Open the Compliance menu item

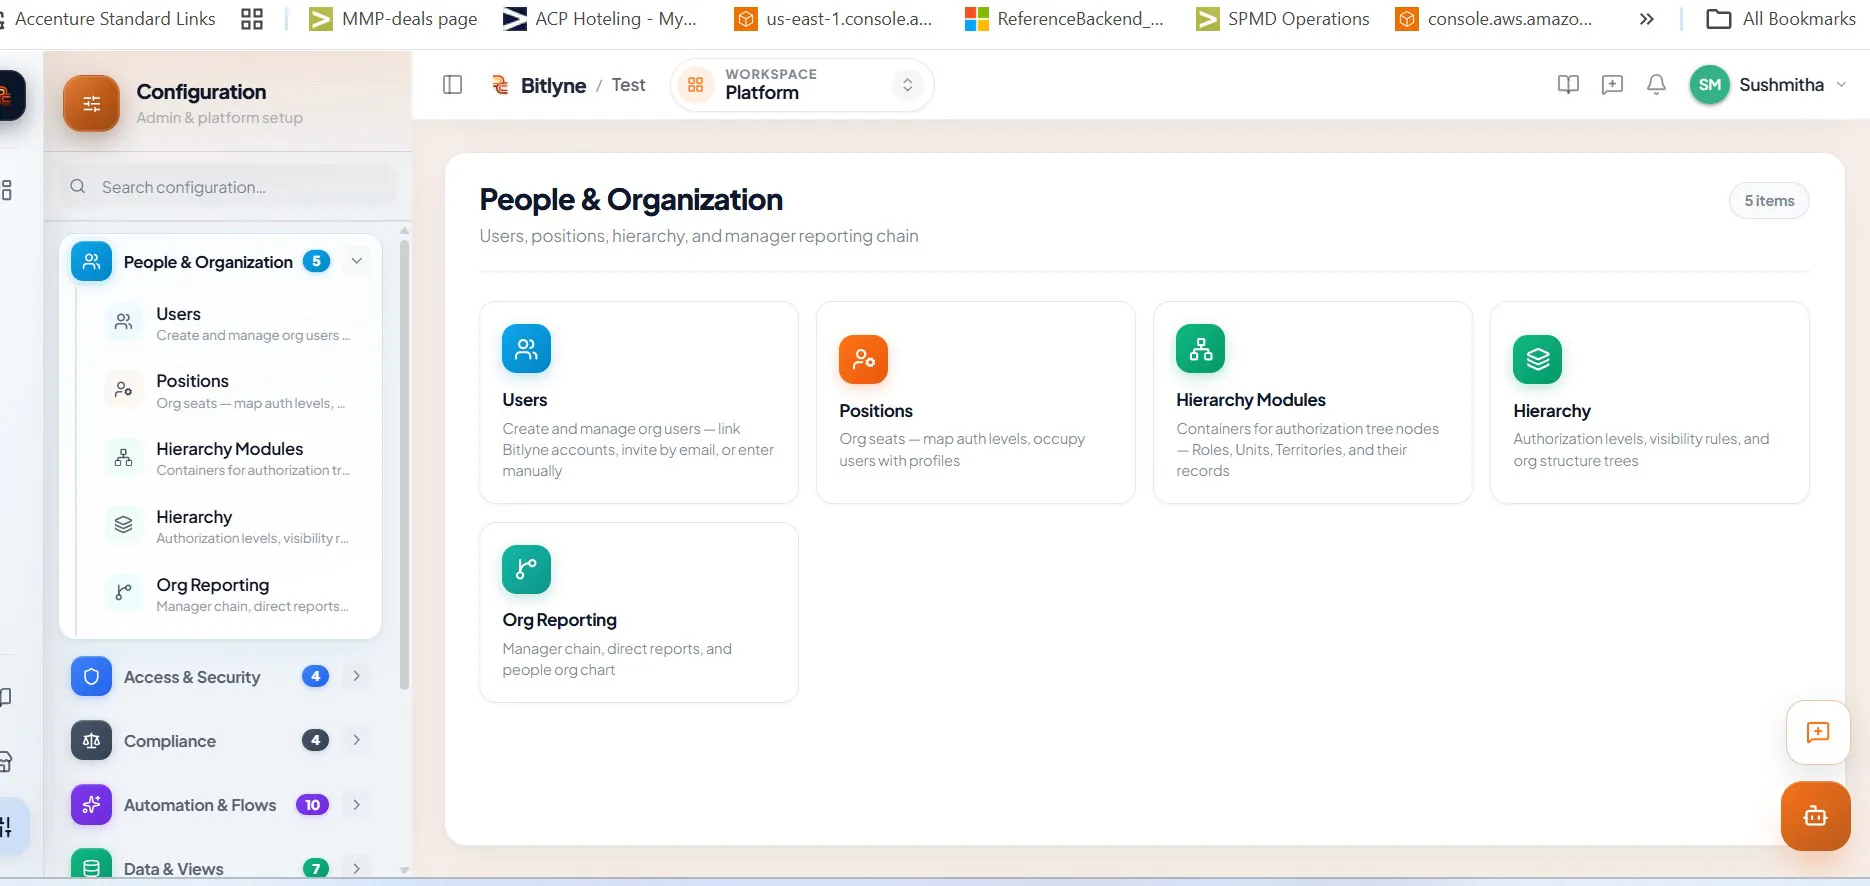(x=219, y=741)
